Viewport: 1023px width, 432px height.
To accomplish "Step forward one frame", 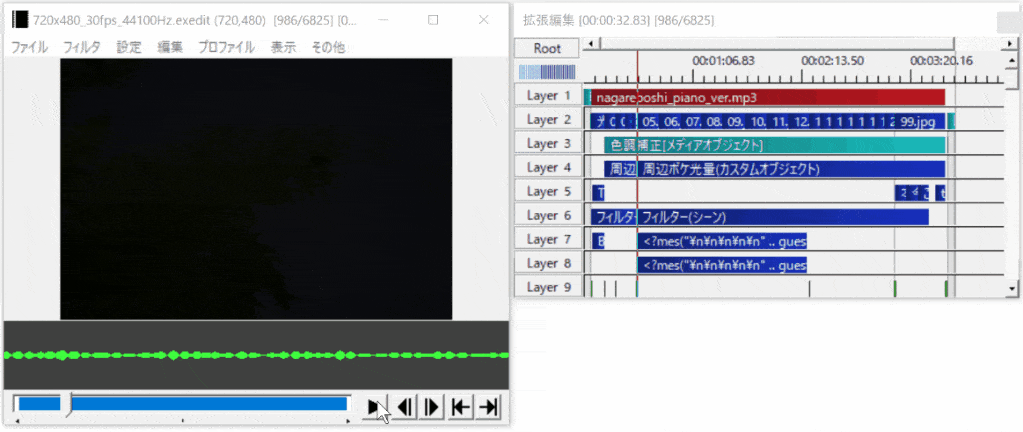I will [x=433, y=406].
